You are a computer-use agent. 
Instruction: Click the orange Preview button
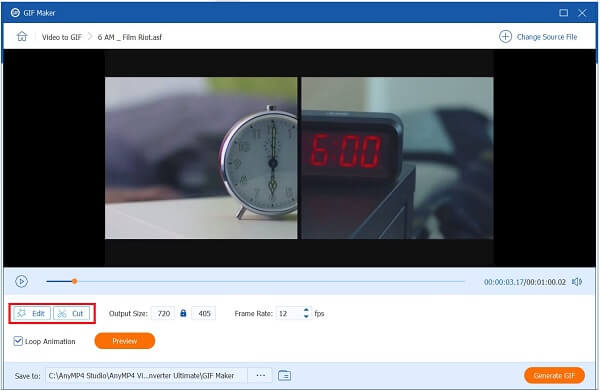pos(125,341)
